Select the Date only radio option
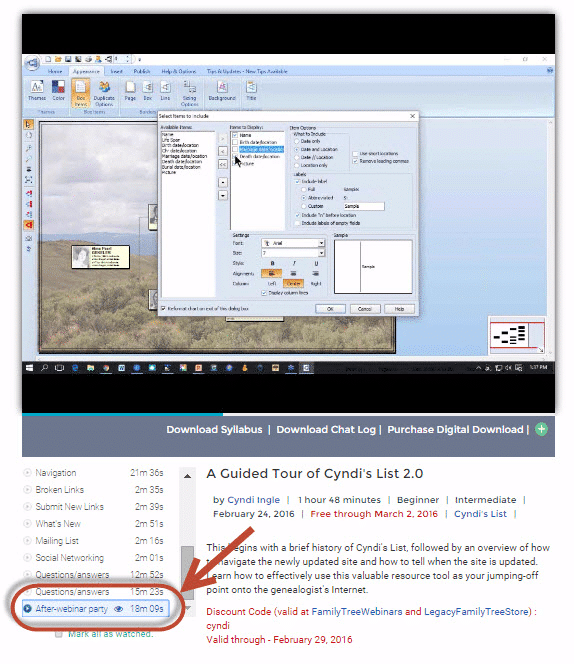Viewport: 574px width, 664px height. tap(297, 141)
